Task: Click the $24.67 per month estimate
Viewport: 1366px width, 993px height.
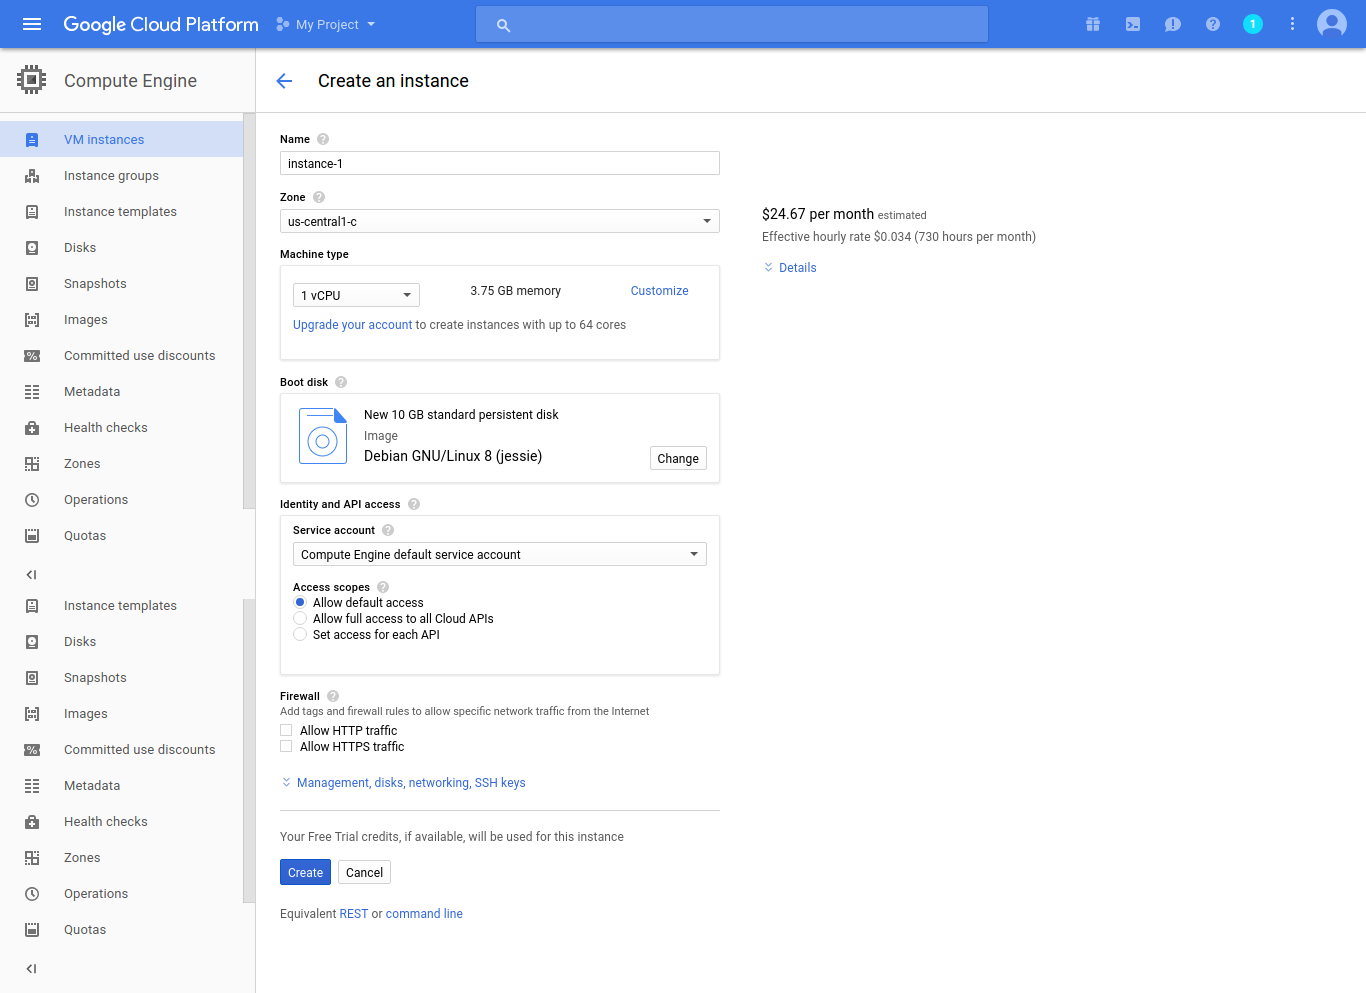Action: 818,214
